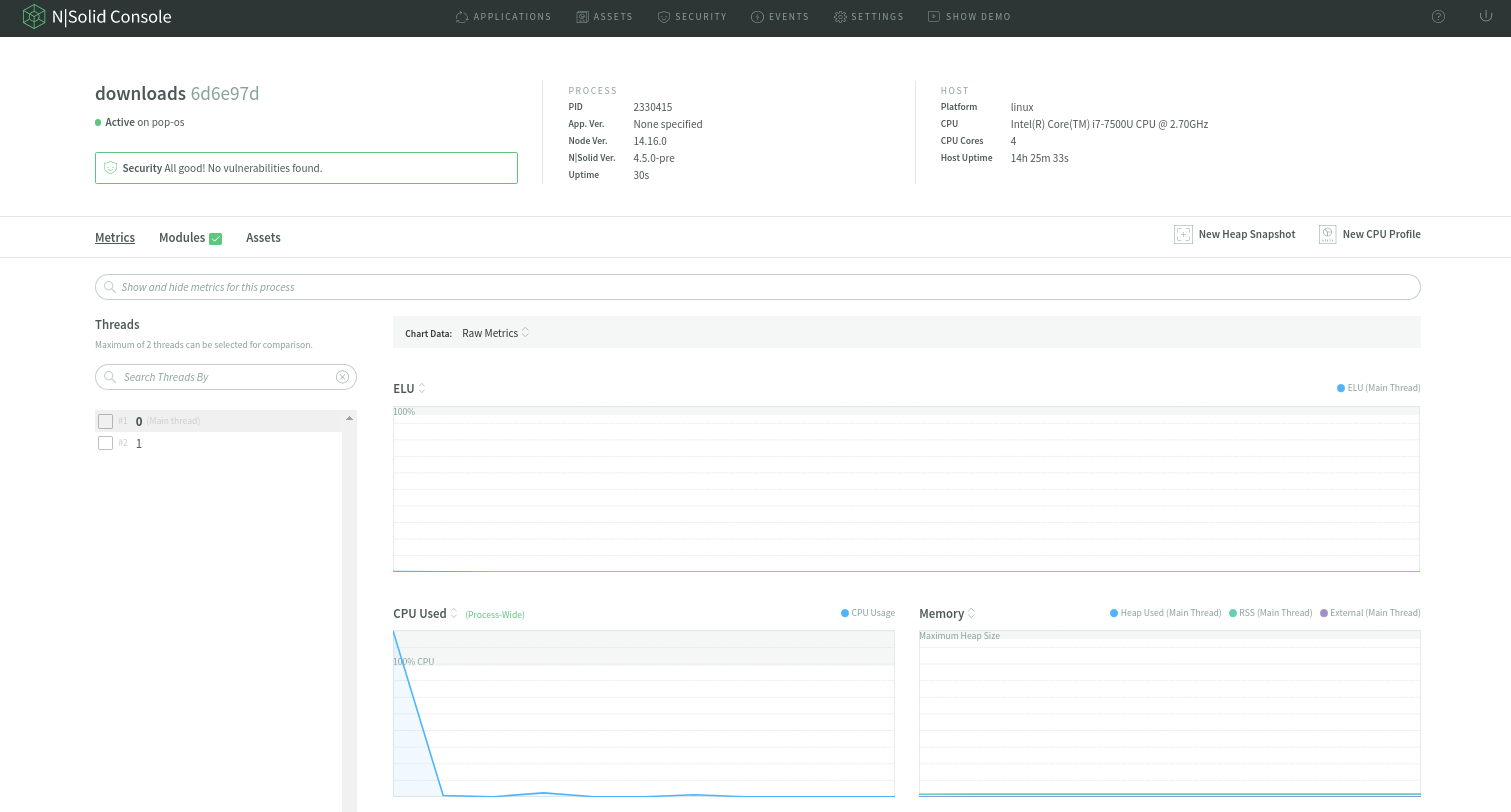Switch to the process Assets tab

tap(263, 238)
